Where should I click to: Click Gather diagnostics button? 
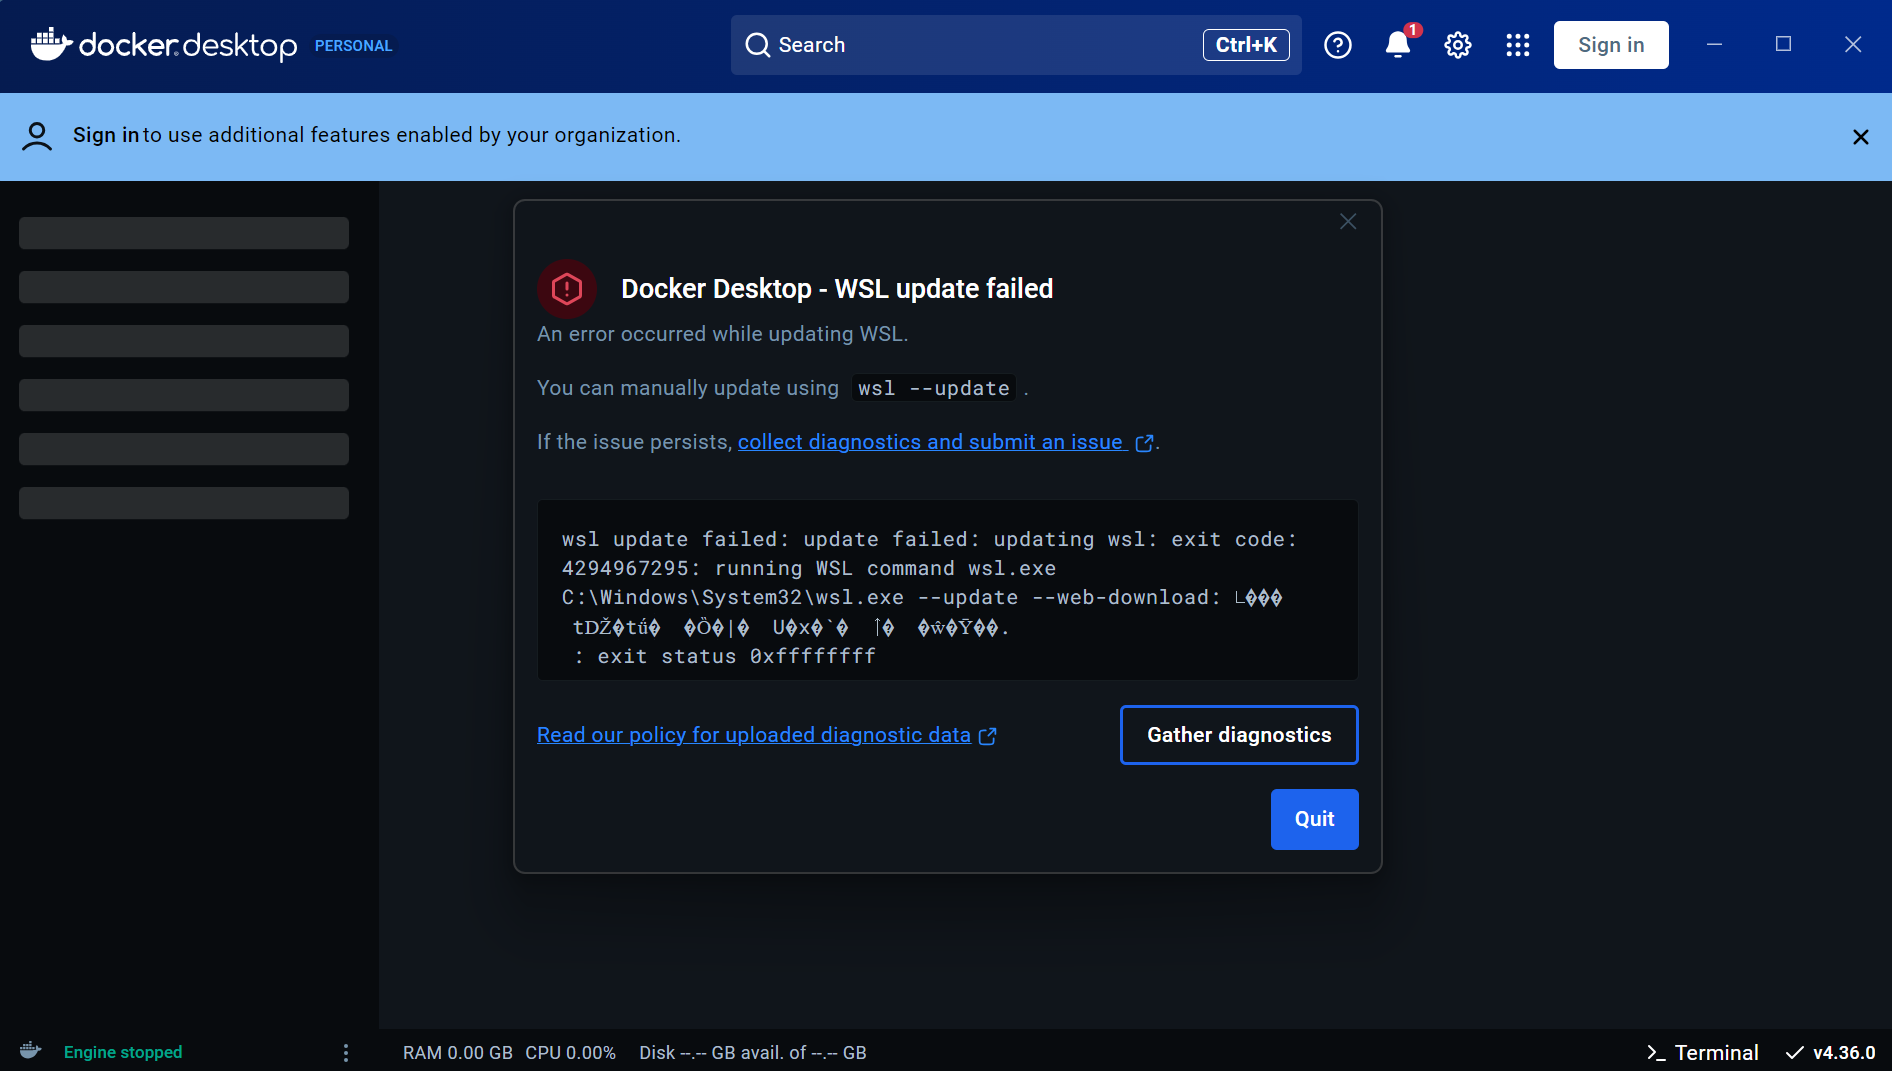pyautogui.click(x=1239, y=735)
